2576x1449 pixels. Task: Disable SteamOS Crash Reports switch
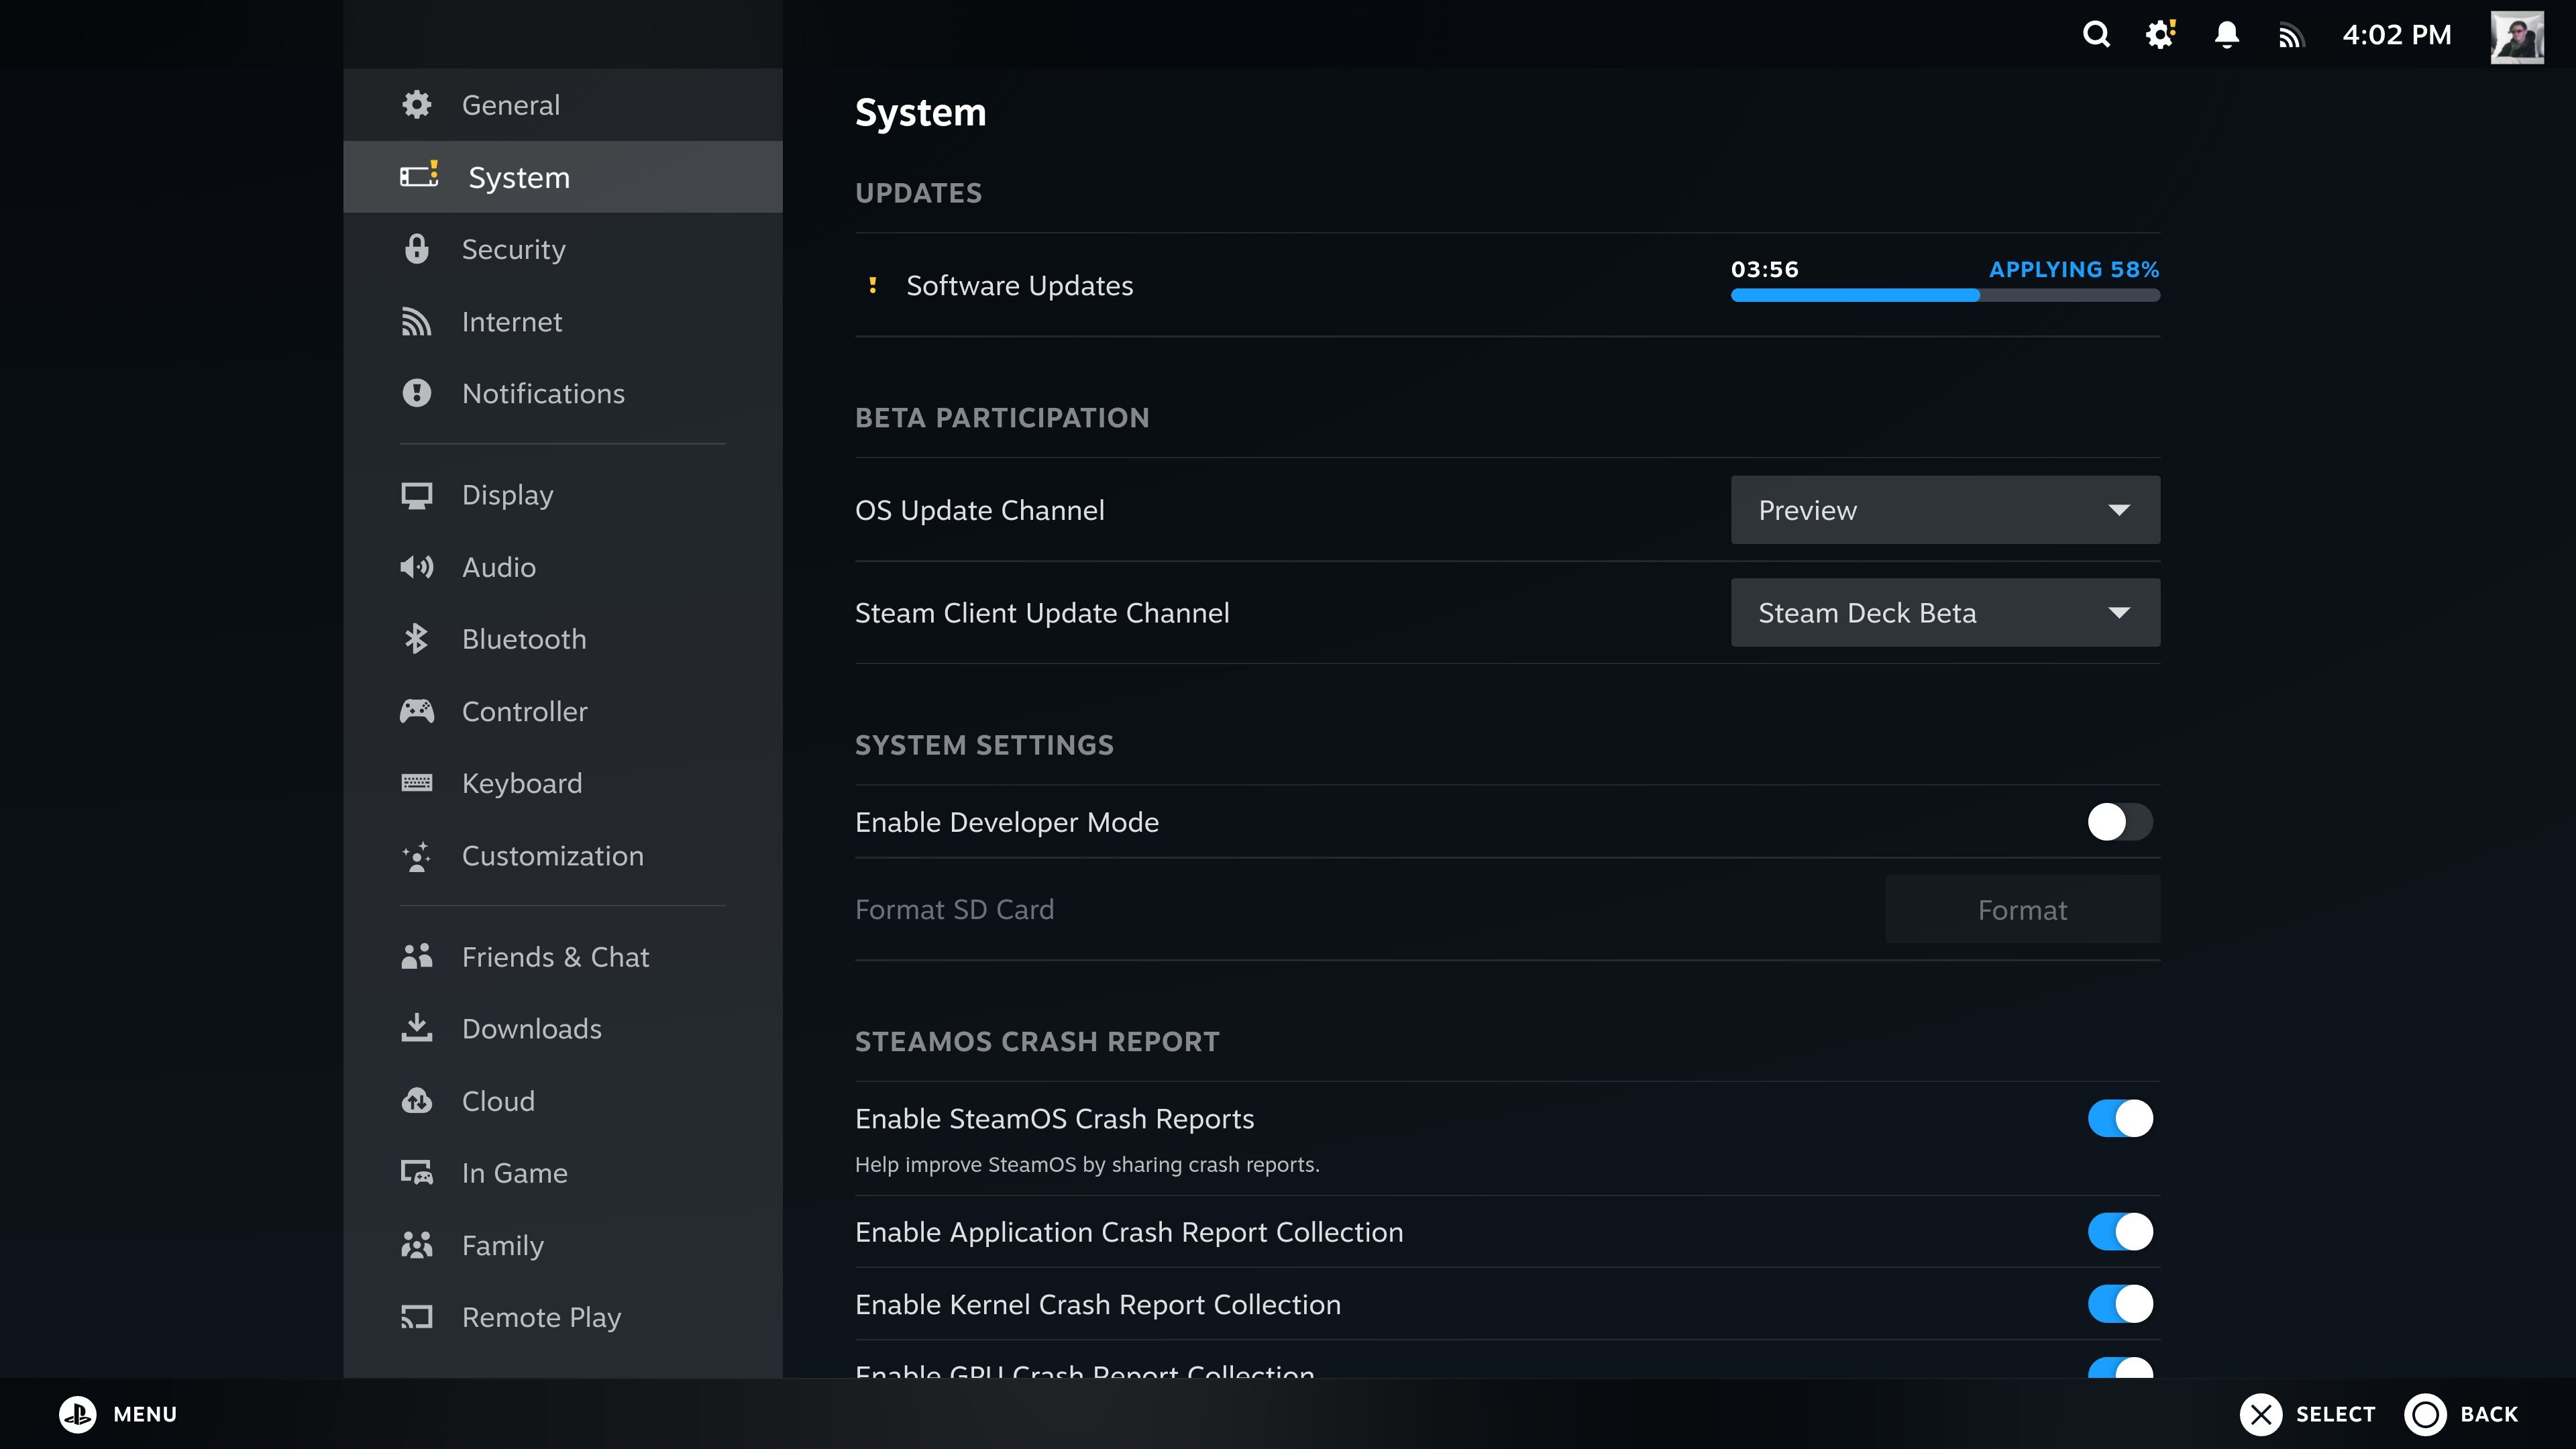[x=2119, y=1118]
